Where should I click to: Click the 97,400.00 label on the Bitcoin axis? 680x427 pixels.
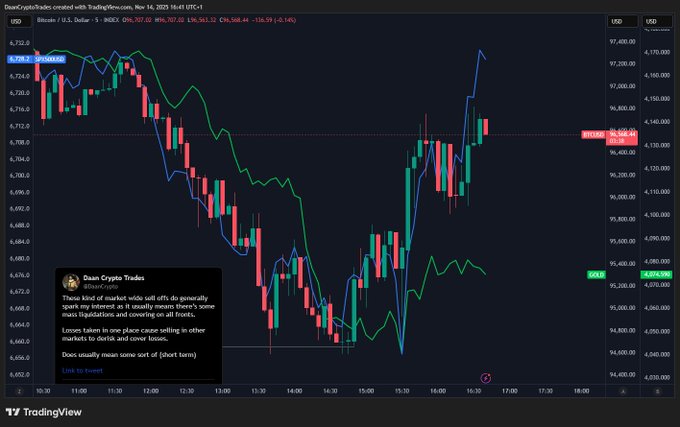tap(622, 42)
